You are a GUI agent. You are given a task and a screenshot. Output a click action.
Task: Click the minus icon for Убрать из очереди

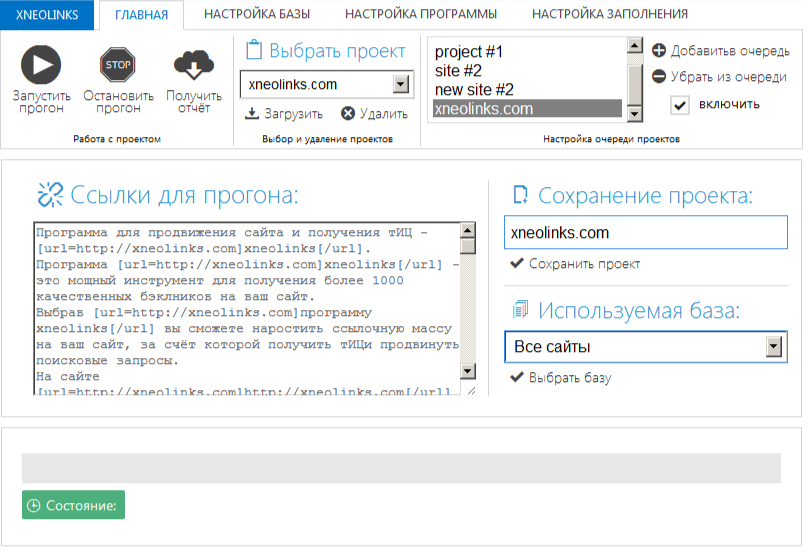(659, 76)
